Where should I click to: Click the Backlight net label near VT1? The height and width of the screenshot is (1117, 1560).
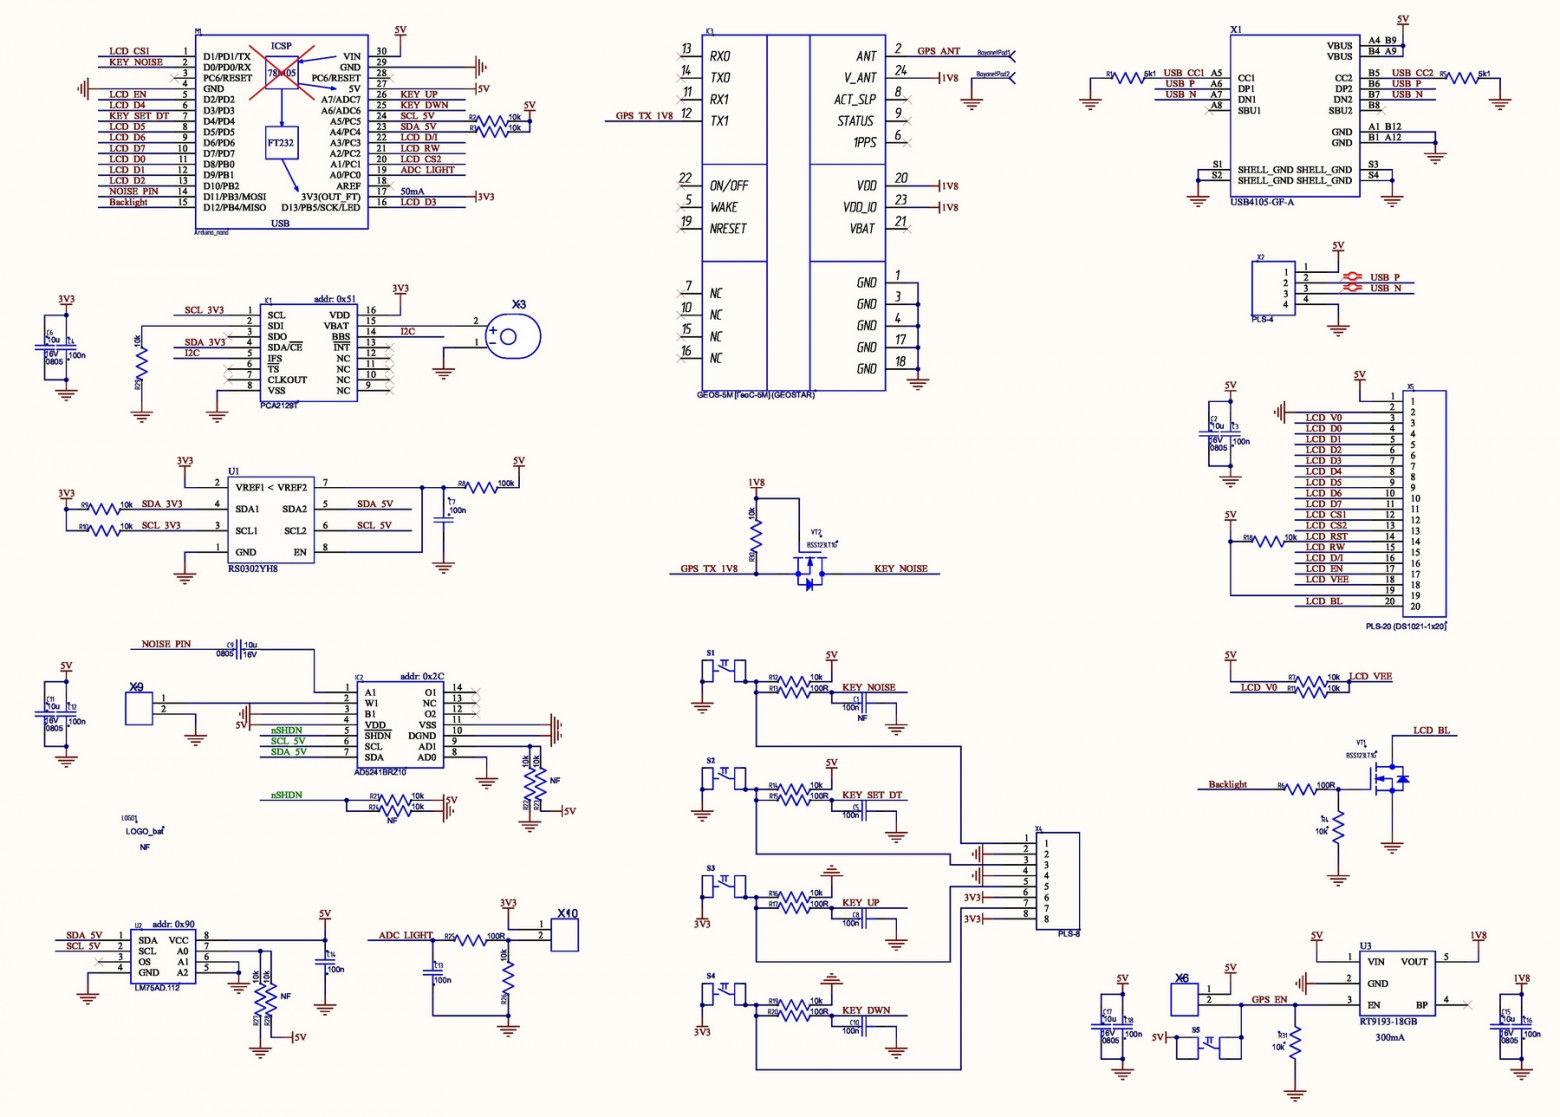pos(1229,784)
